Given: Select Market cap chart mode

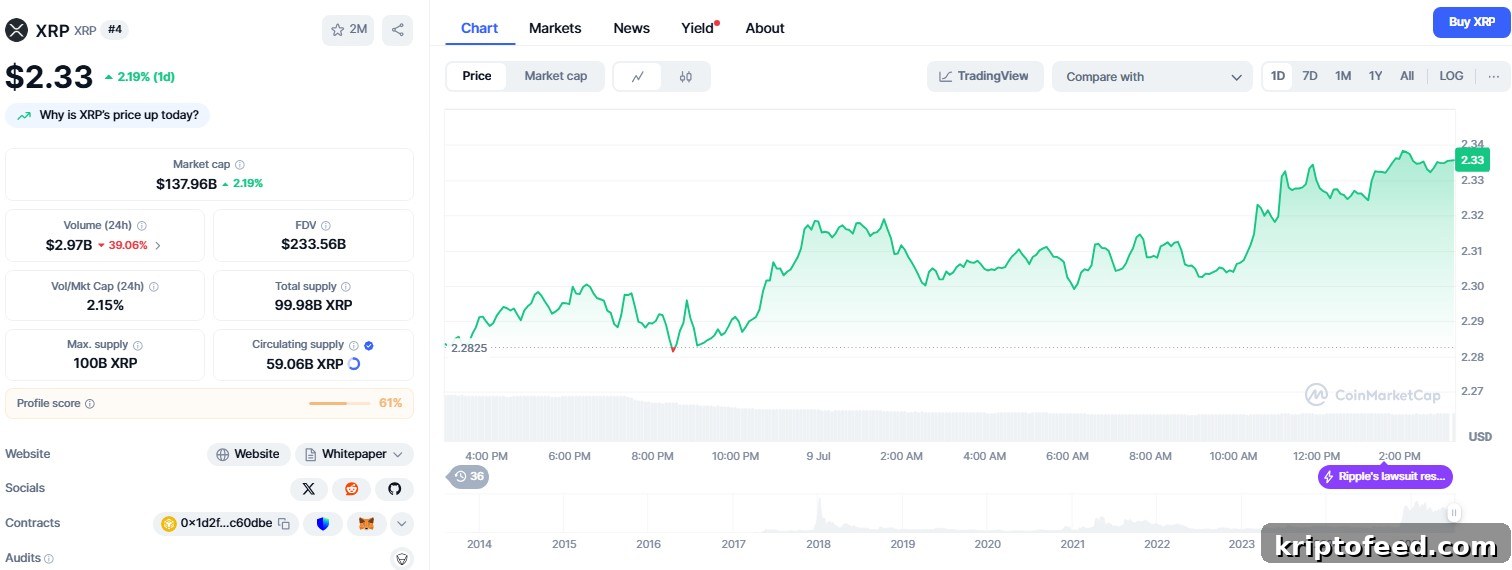Looking at the screenshot, I should 556,76.
